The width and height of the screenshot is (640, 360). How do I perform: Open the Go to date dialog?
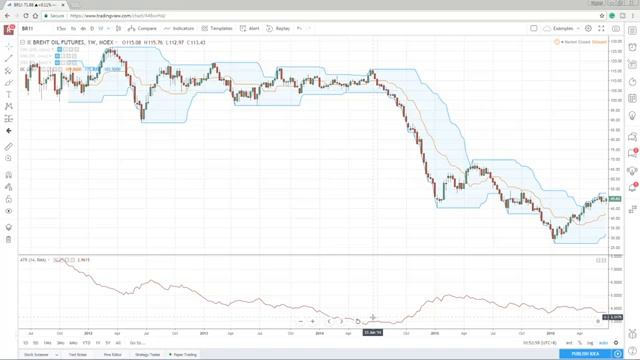tap(138, 343)
